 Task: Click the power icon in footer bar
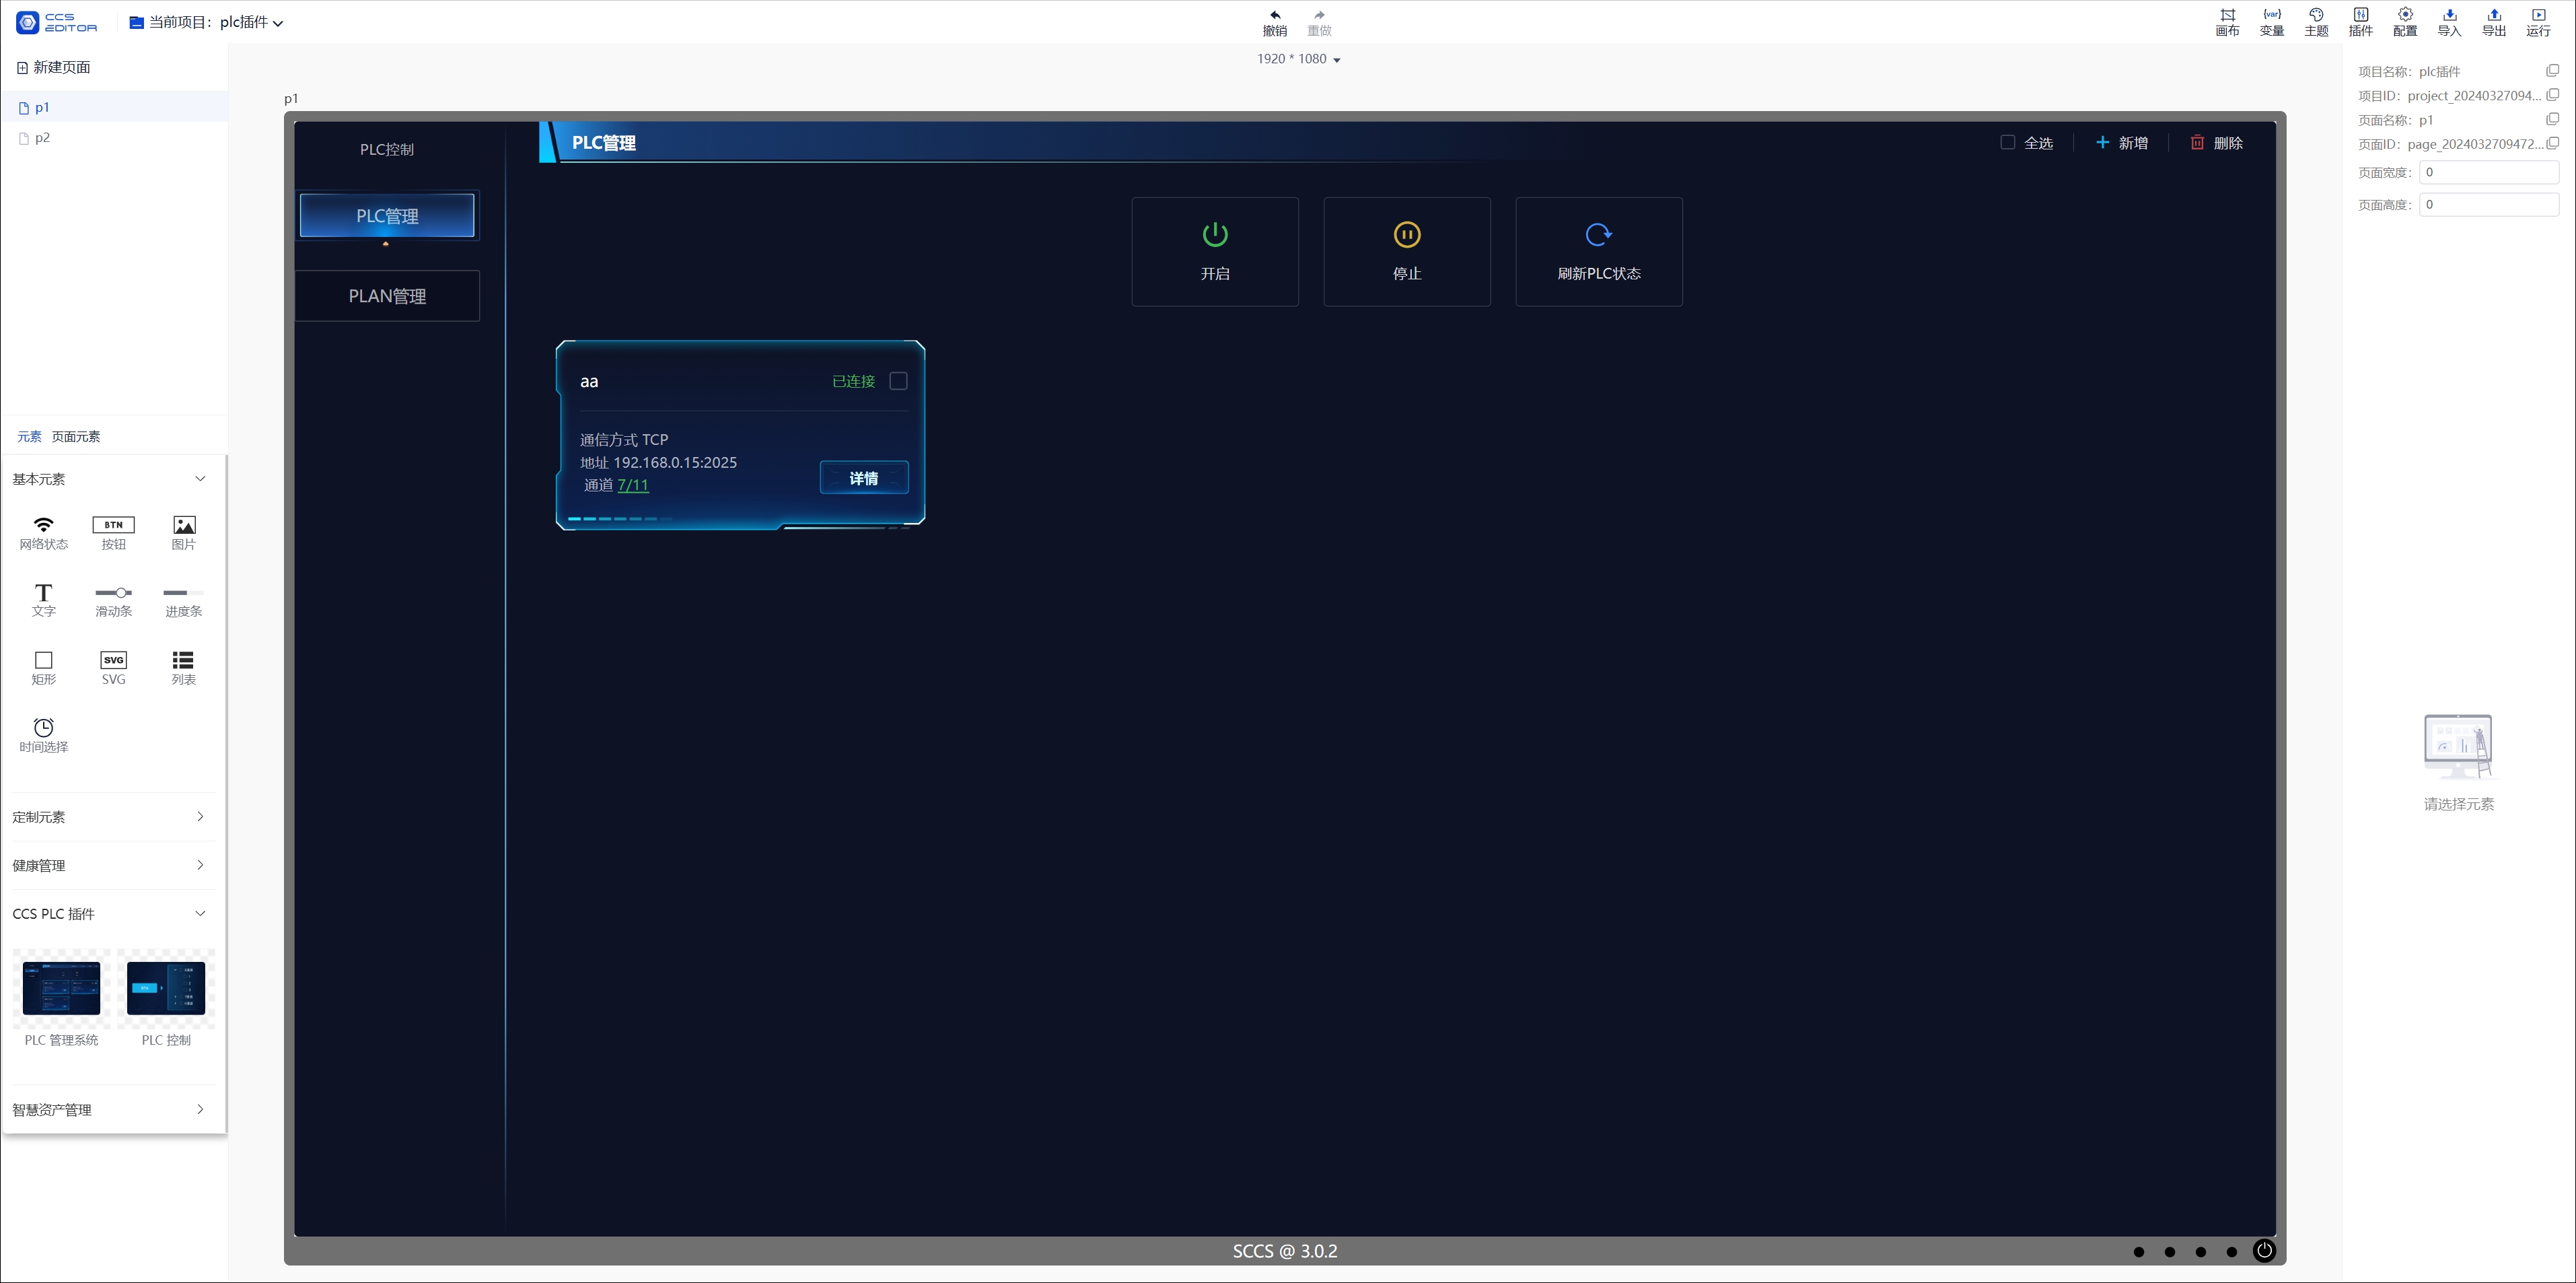[x=2264, y=1251]
